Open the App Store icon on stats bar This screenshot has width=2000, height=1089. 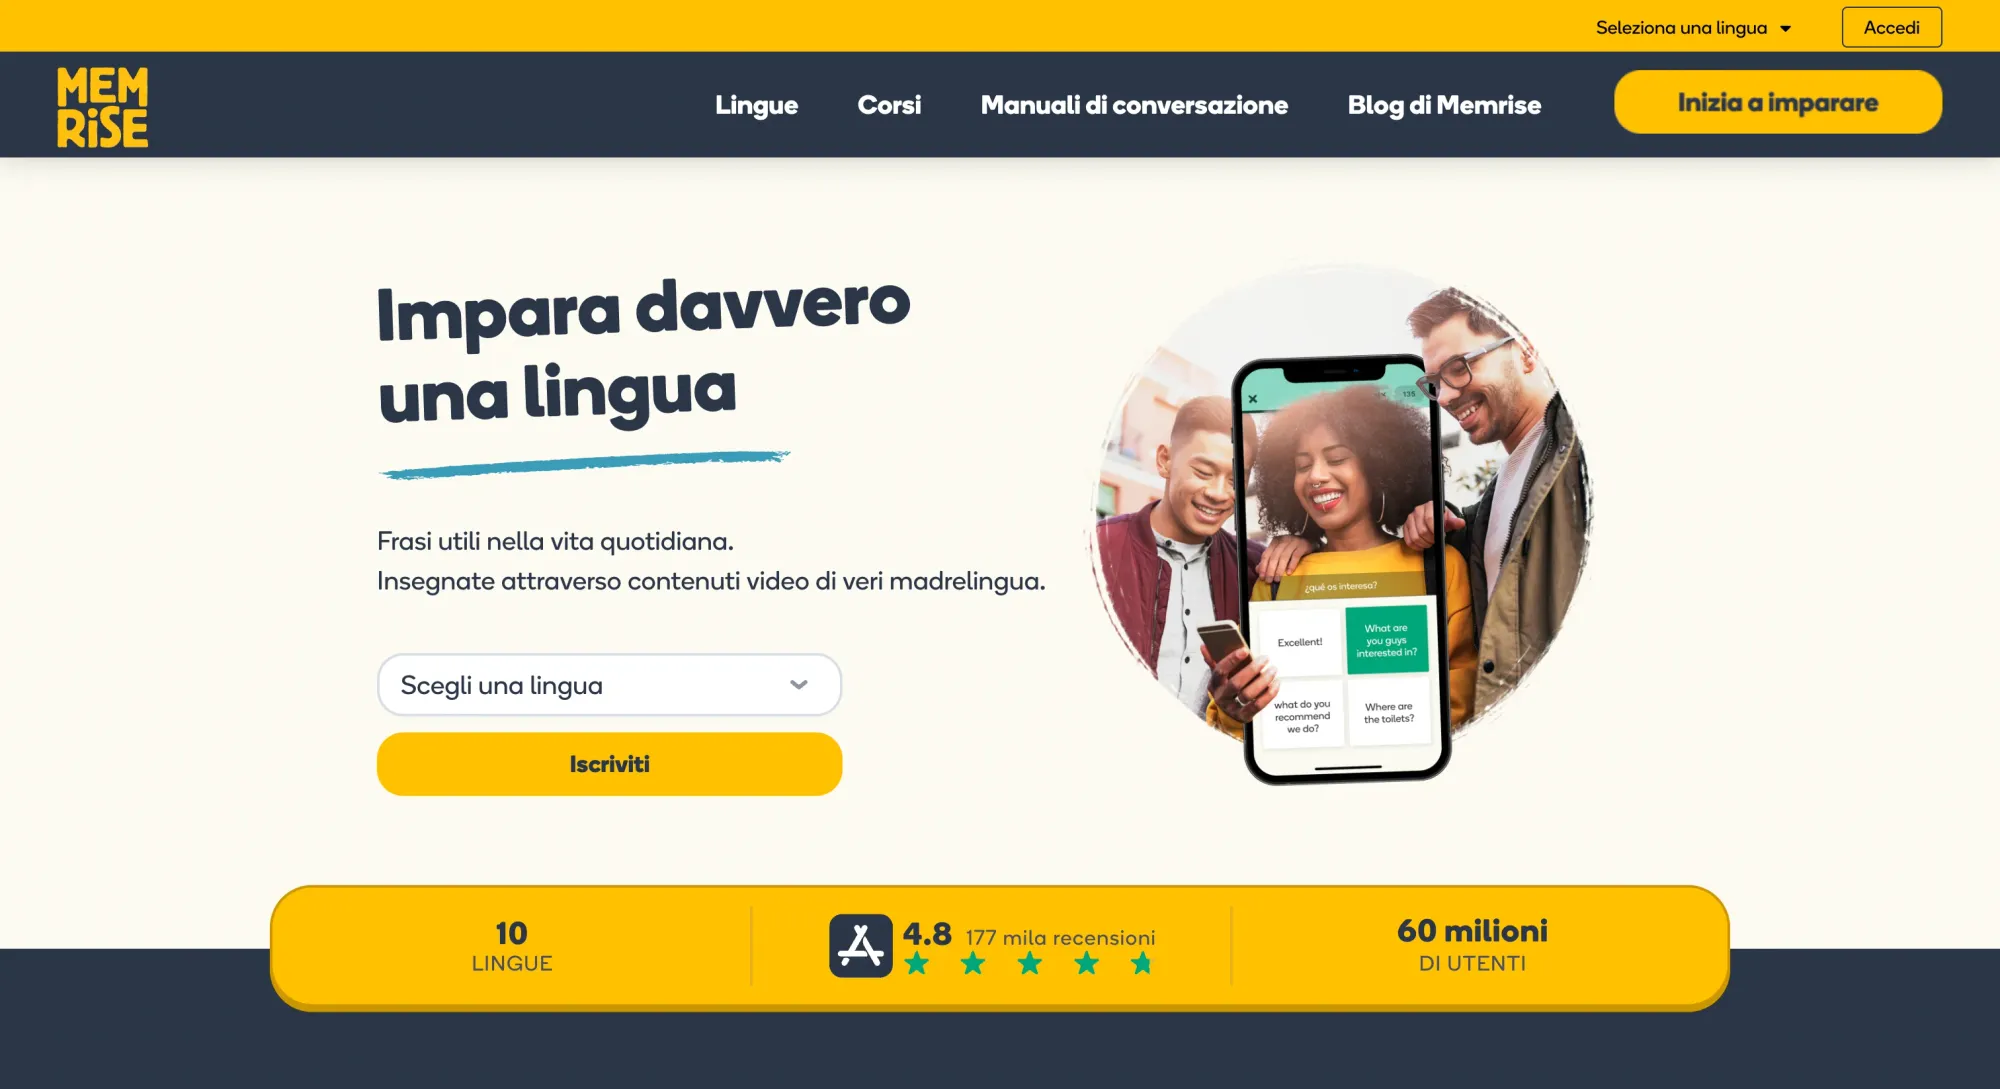click(x=861, y=944)
